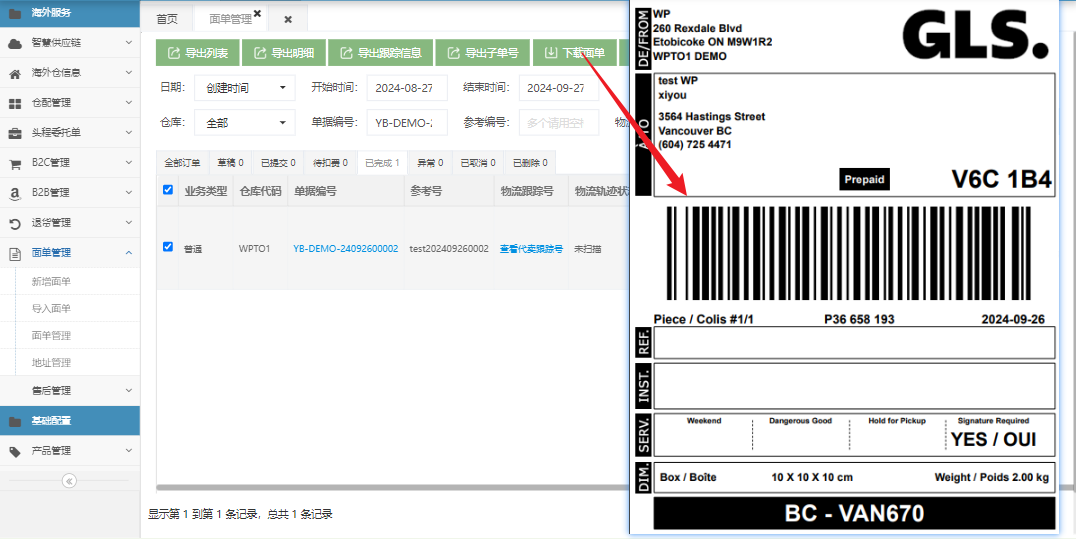Toggle checkbox for row YB-DEMO-24092600002
Image resolution: width=1076 pixels, height=539 pixels.
168,246
